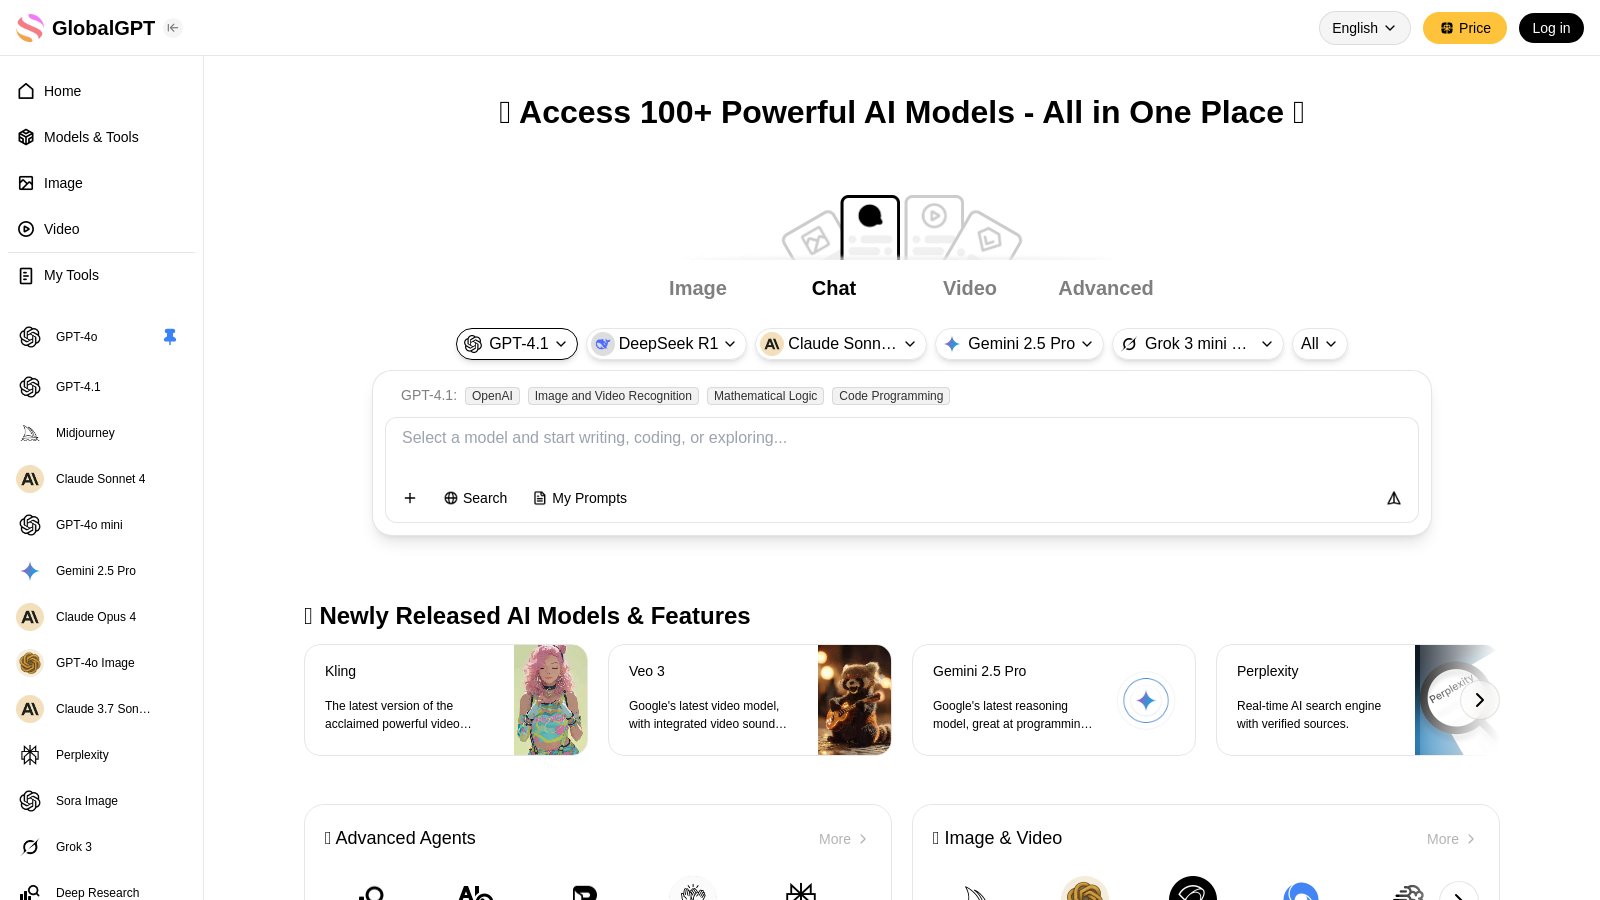
Task: Click the Log in button
Action: pos(1551,28)
